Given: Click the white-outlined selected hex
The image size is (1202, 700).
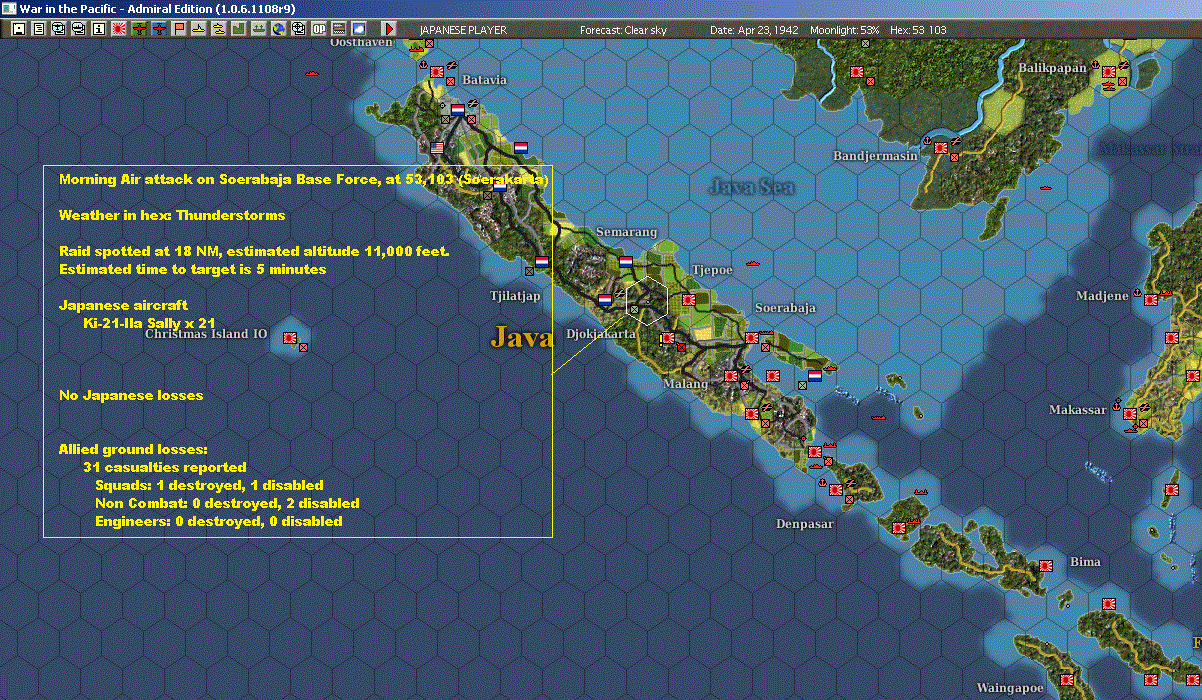Looking at the screenshot, I should point(647,300).
